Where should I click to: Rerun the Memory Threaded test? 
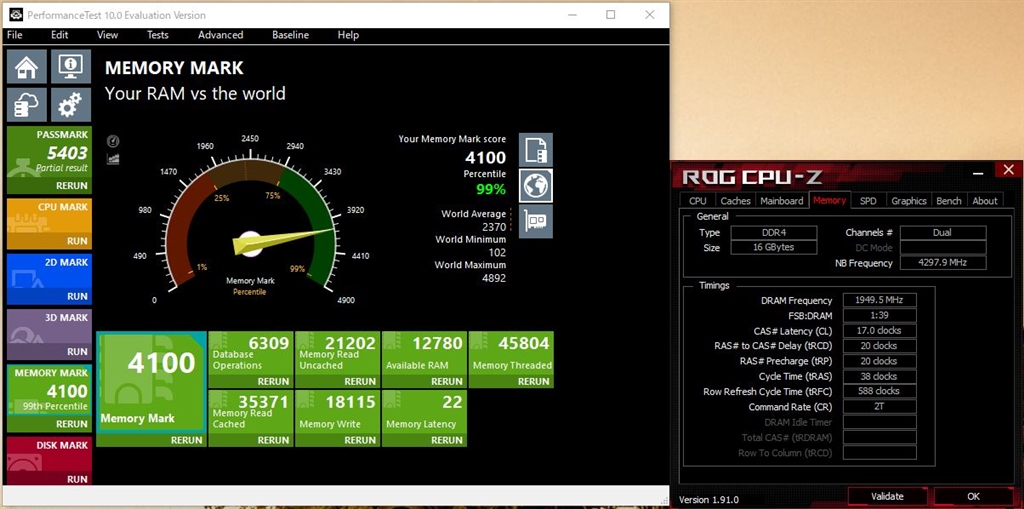coord(534,382)
